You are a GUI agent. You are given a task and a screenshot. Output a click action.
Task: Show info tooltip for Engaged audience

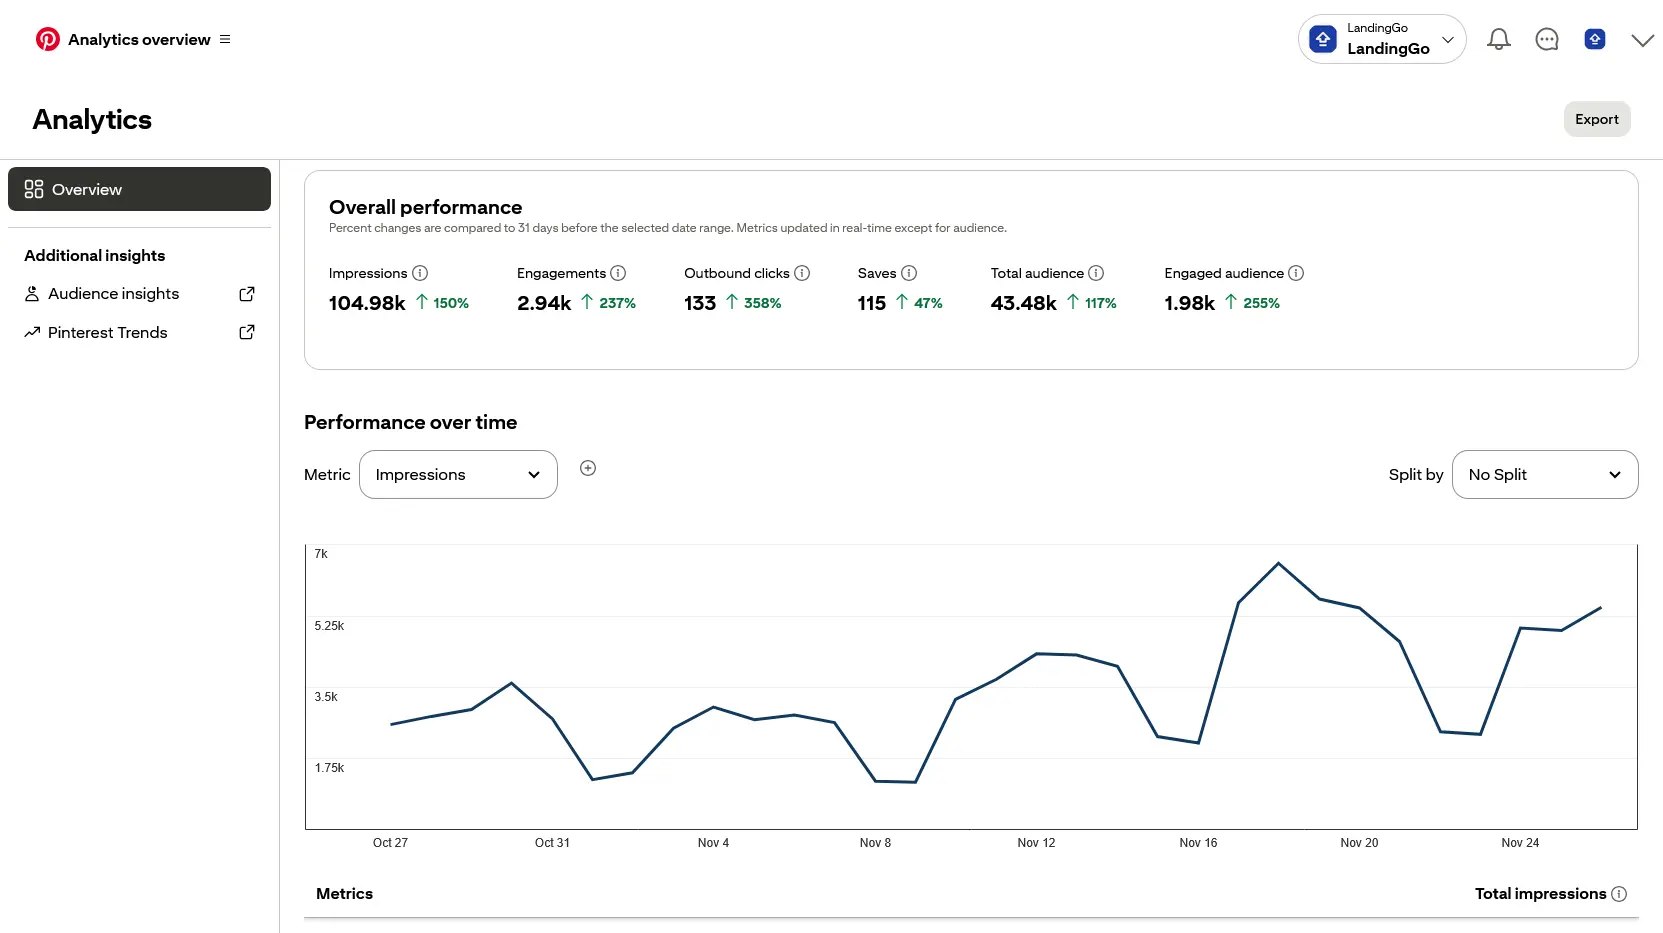click(x=1296, y=273)
